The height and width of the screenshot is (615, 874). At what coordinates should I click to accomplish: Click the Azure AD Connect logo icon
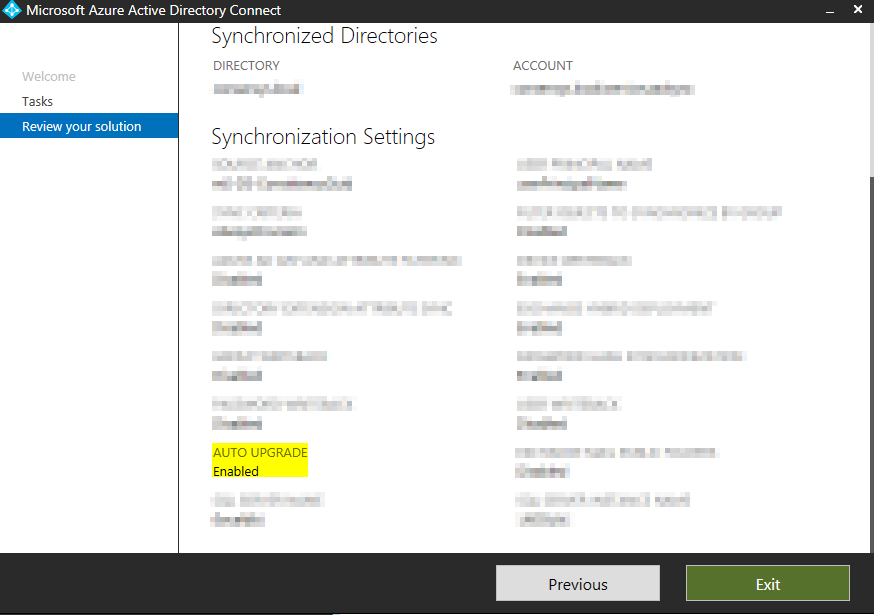(12, 11)
